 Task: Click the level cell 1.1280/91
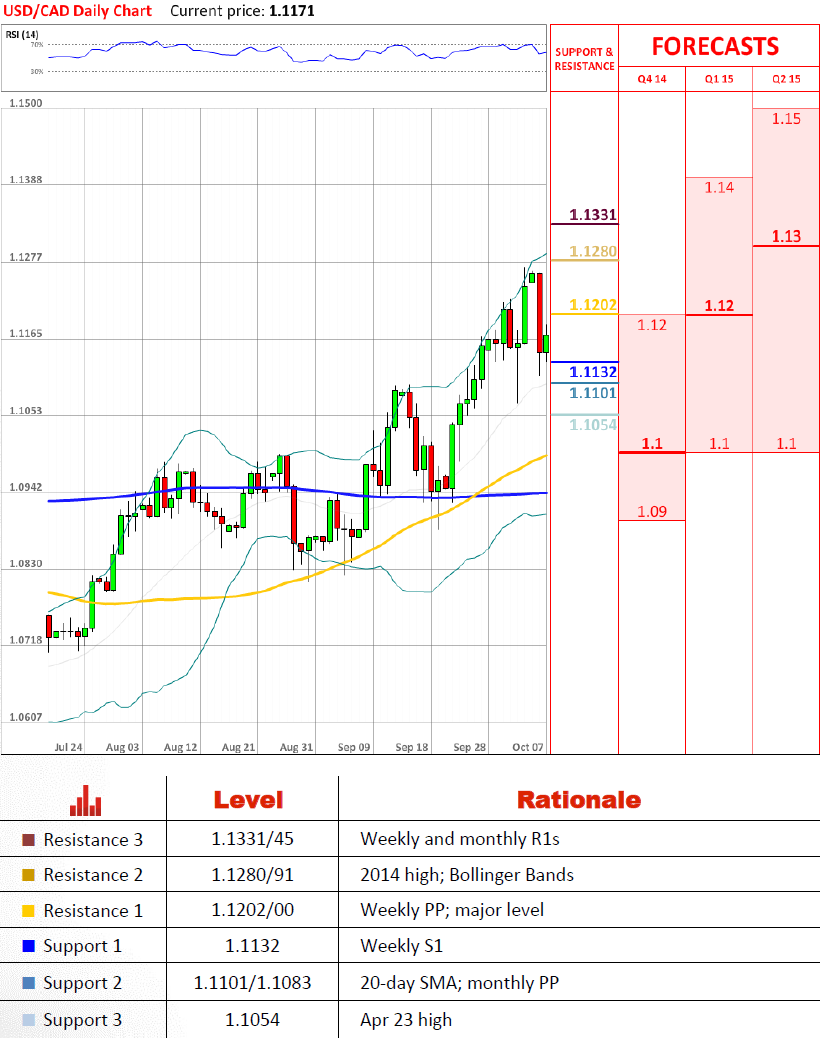(x=252, y=875)
